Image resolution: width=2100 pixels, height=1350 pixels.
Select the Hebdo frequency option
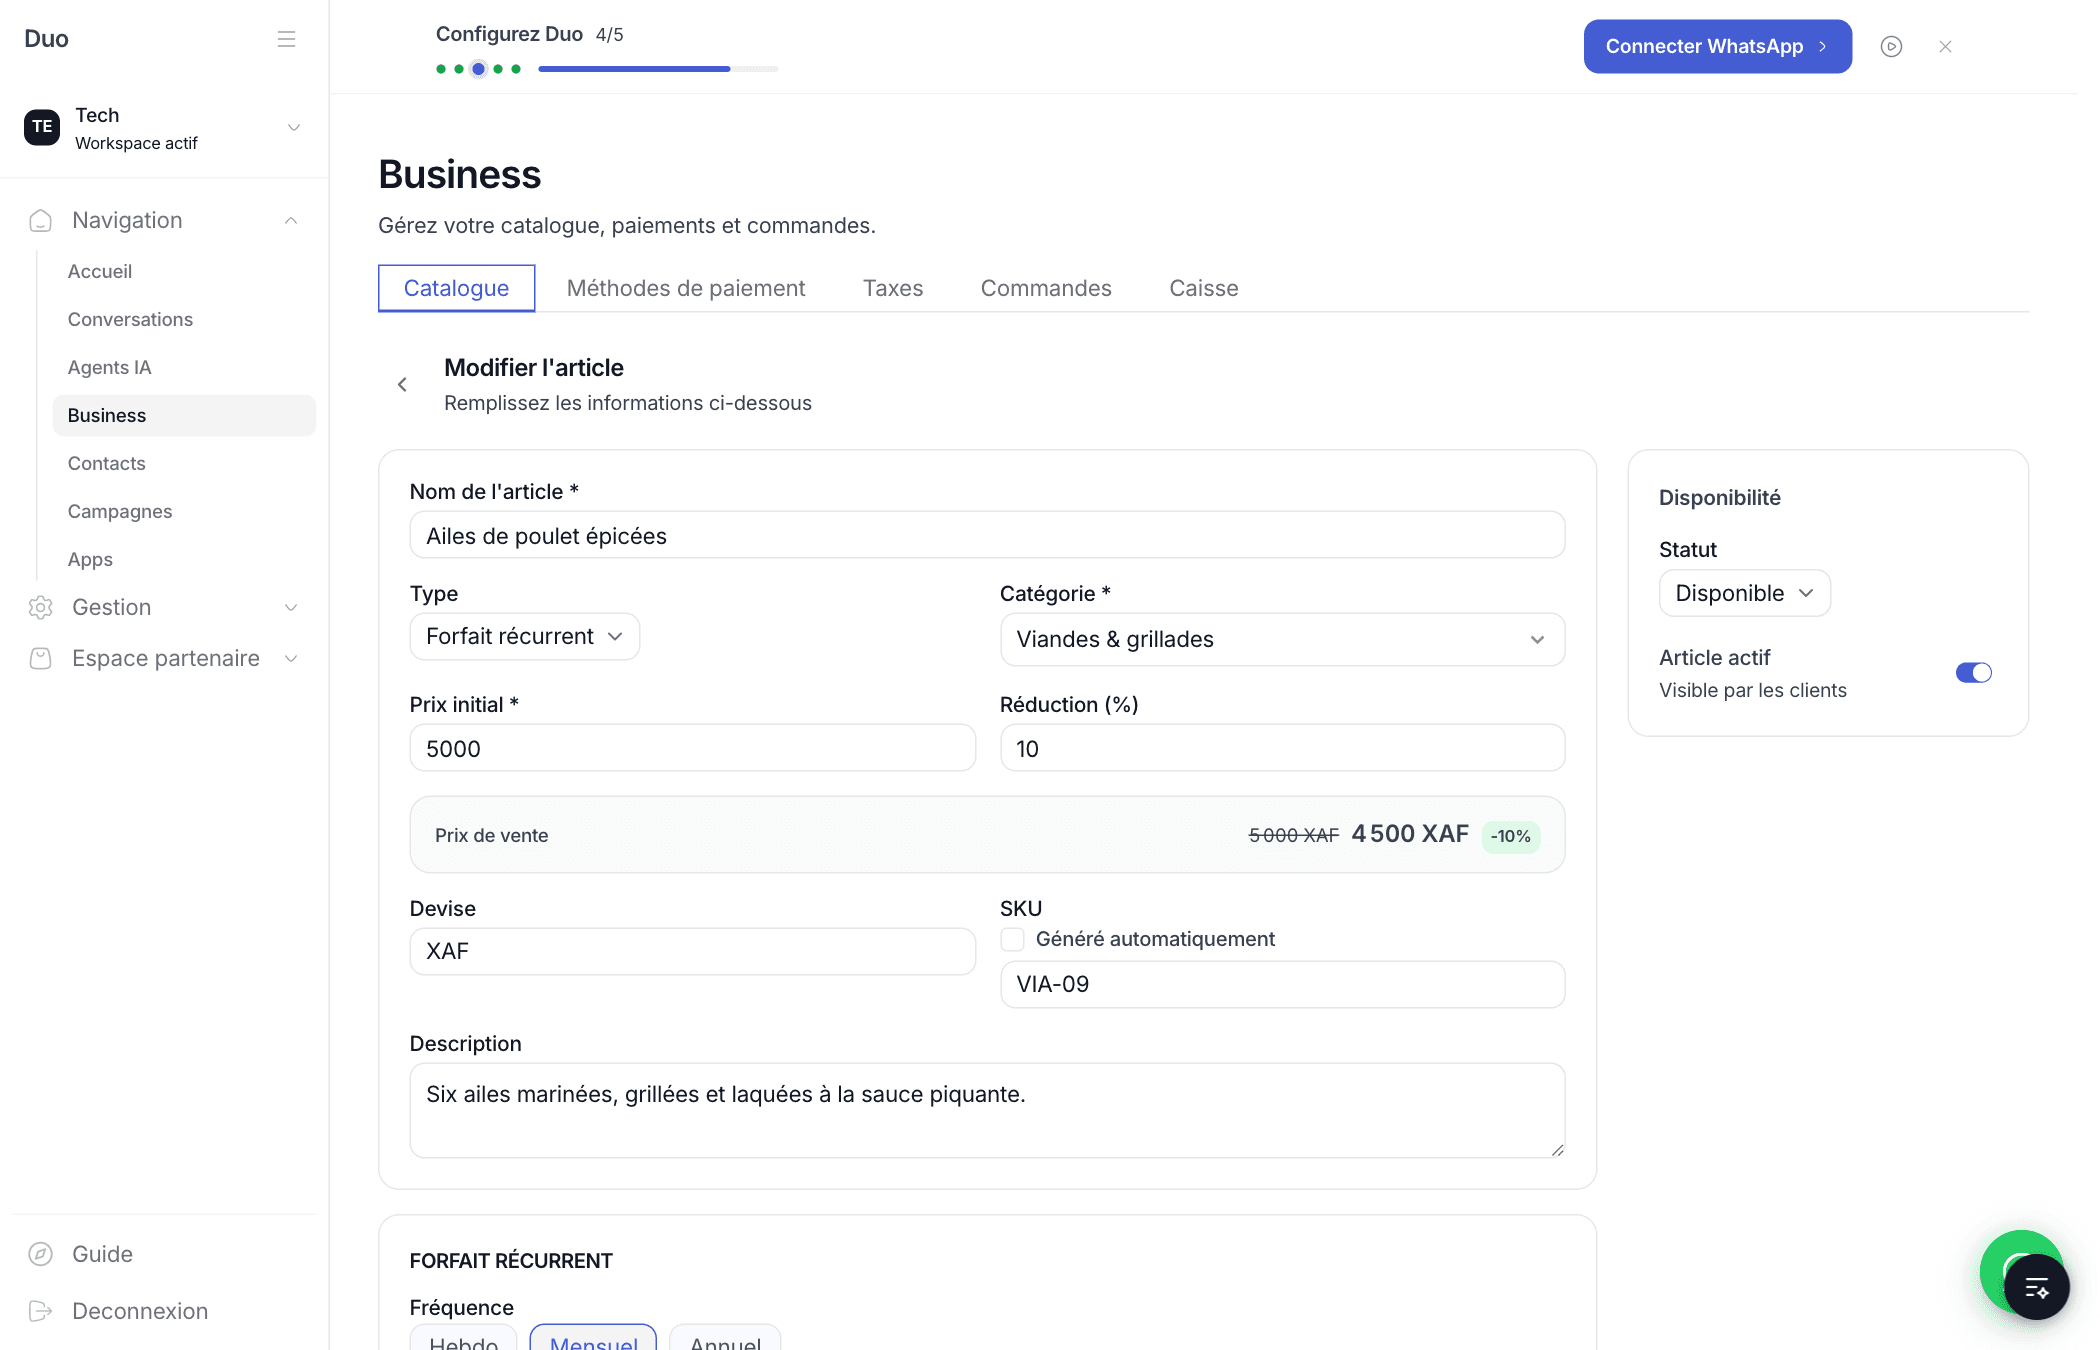[x=463, y=1338]
